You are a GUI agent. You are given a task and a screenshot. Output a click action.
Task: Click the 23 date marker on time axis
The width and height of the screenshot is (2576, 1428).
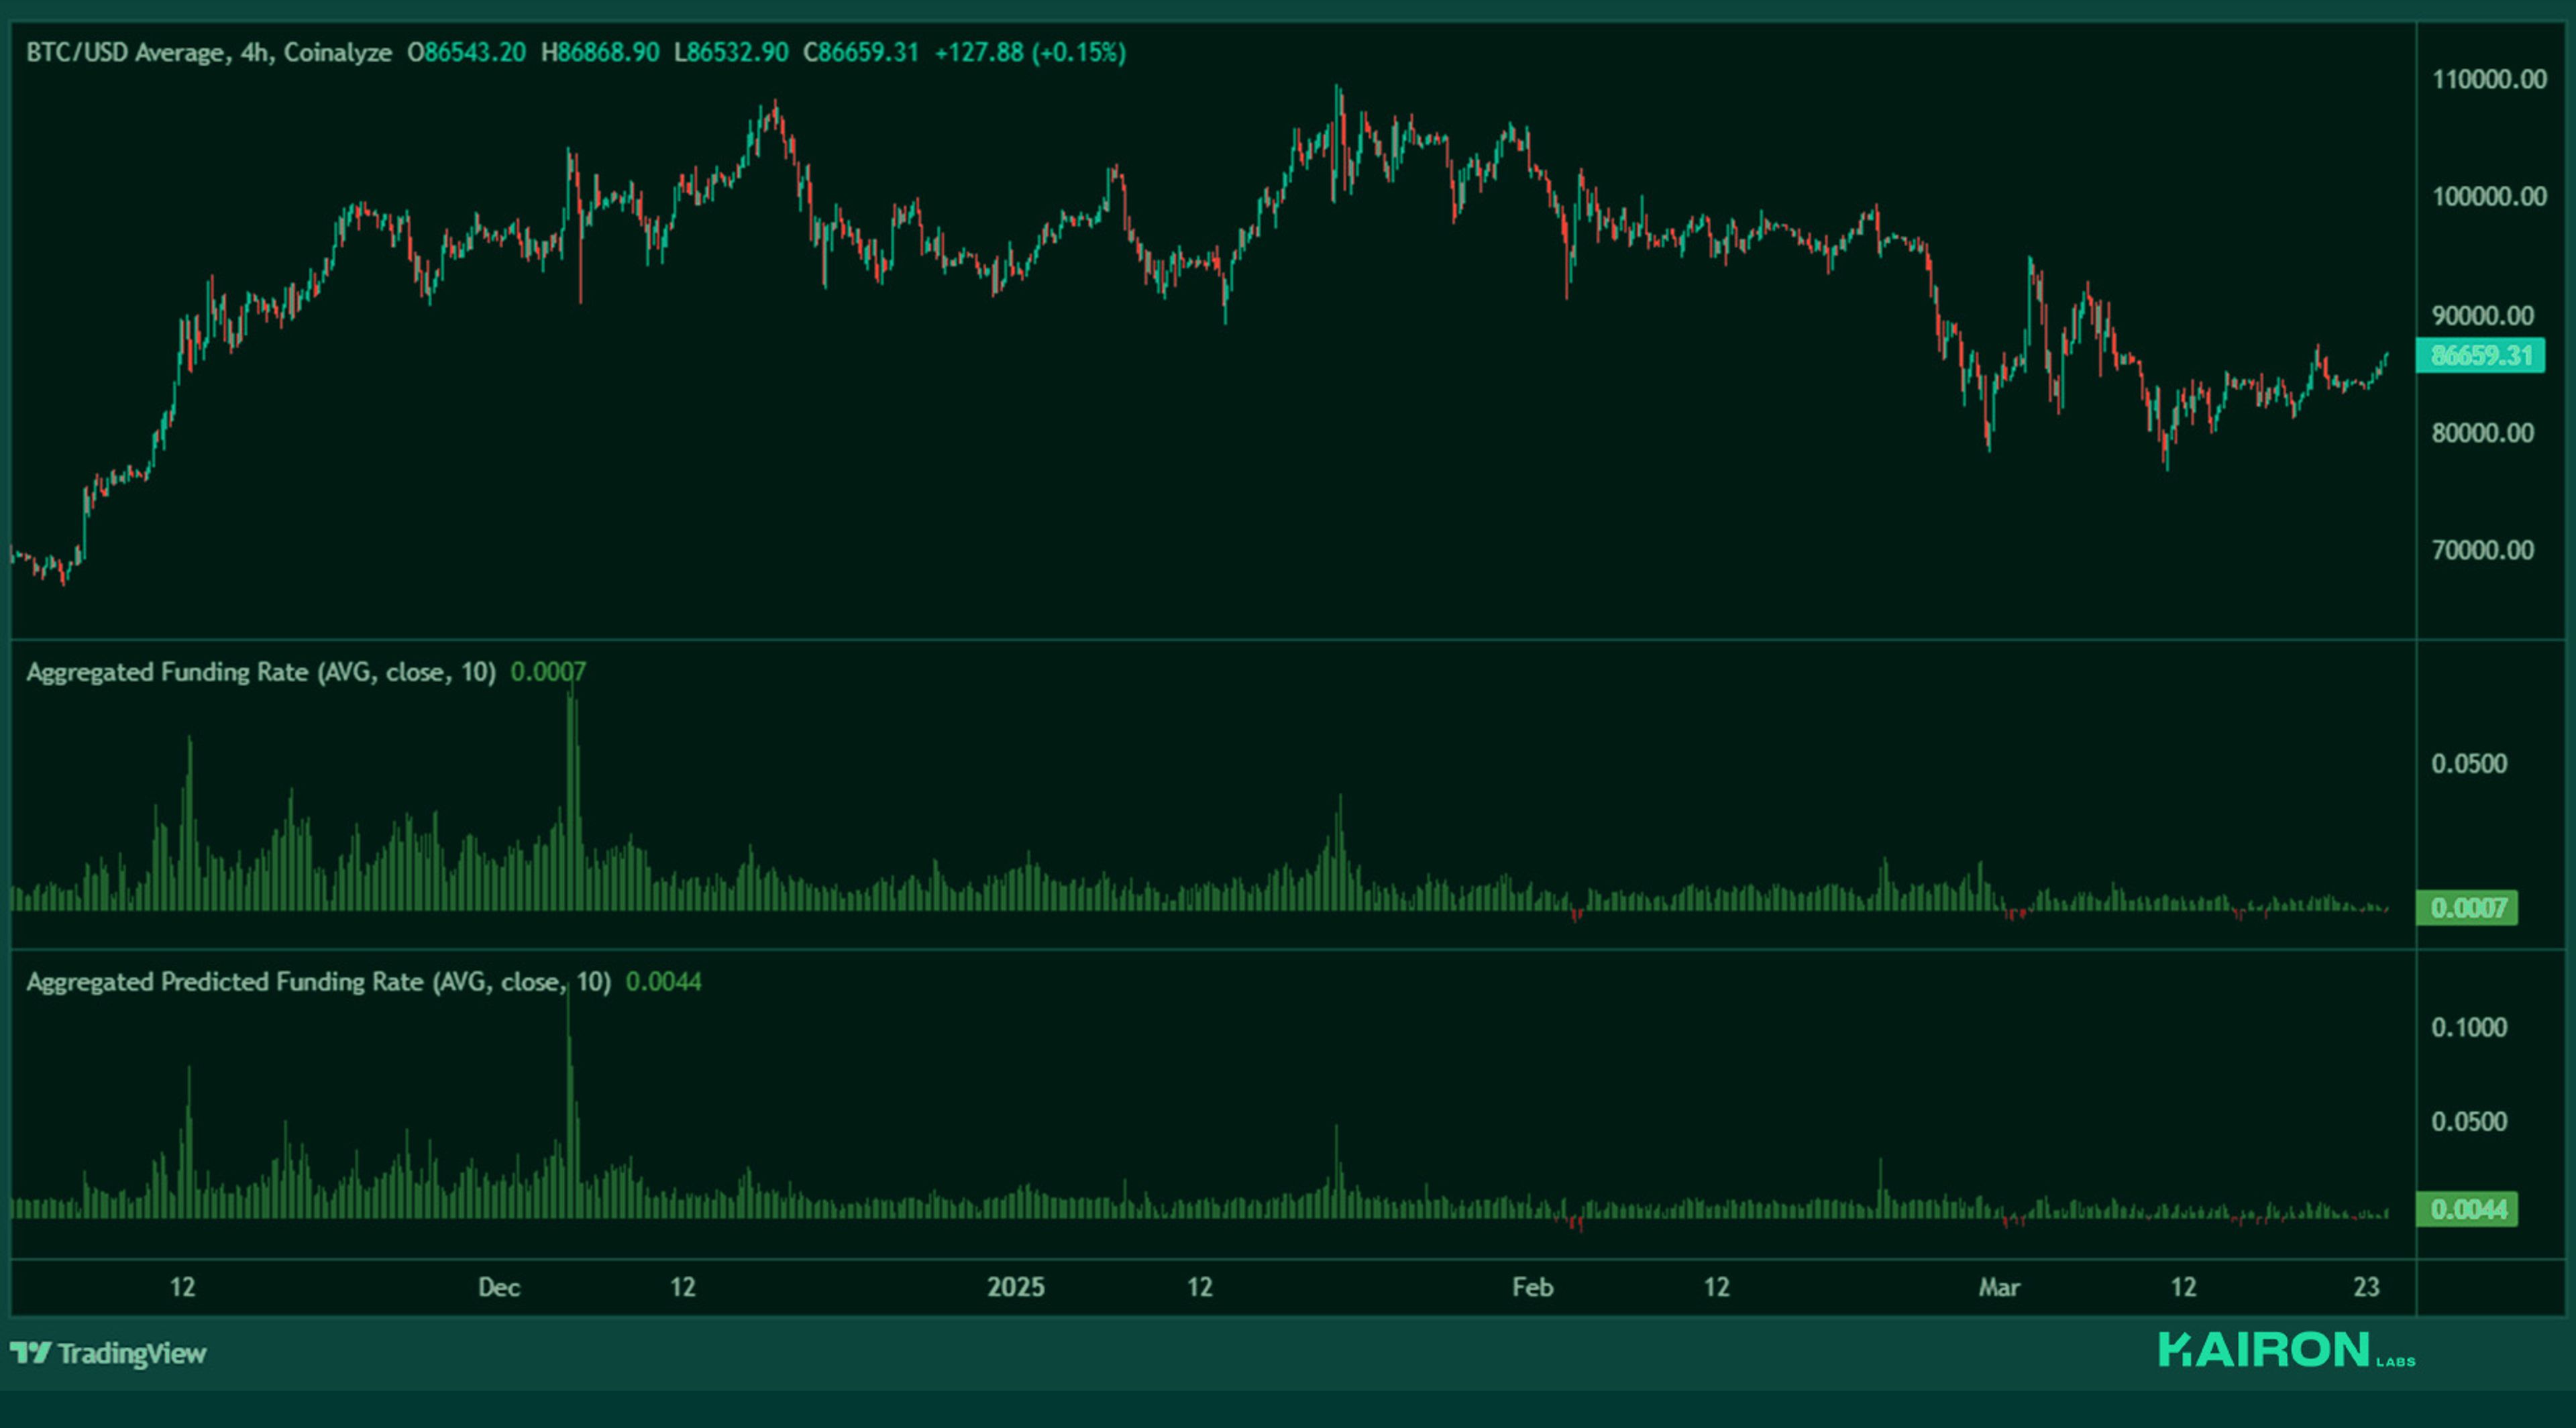click(2366, 1287)
